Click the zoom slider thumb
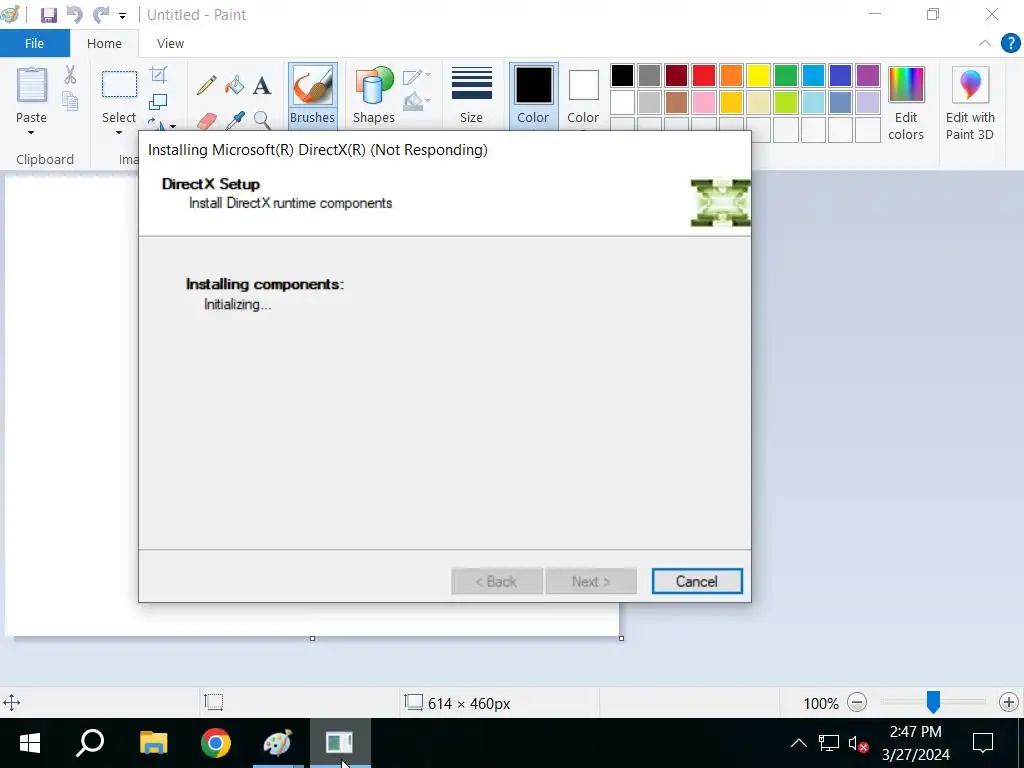1024x768 pixels. [933, 702]
